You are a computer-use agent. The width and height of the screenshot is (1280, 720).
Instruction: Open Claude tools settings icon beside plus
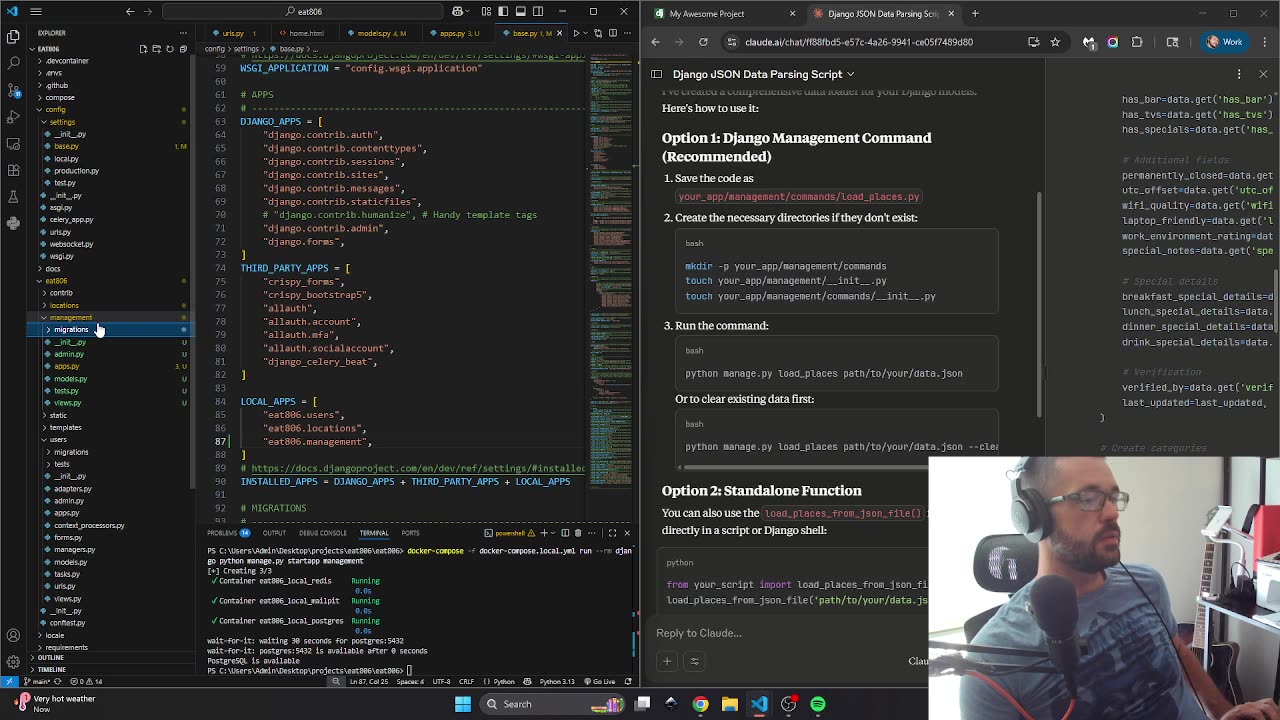[x=694, y=661]
